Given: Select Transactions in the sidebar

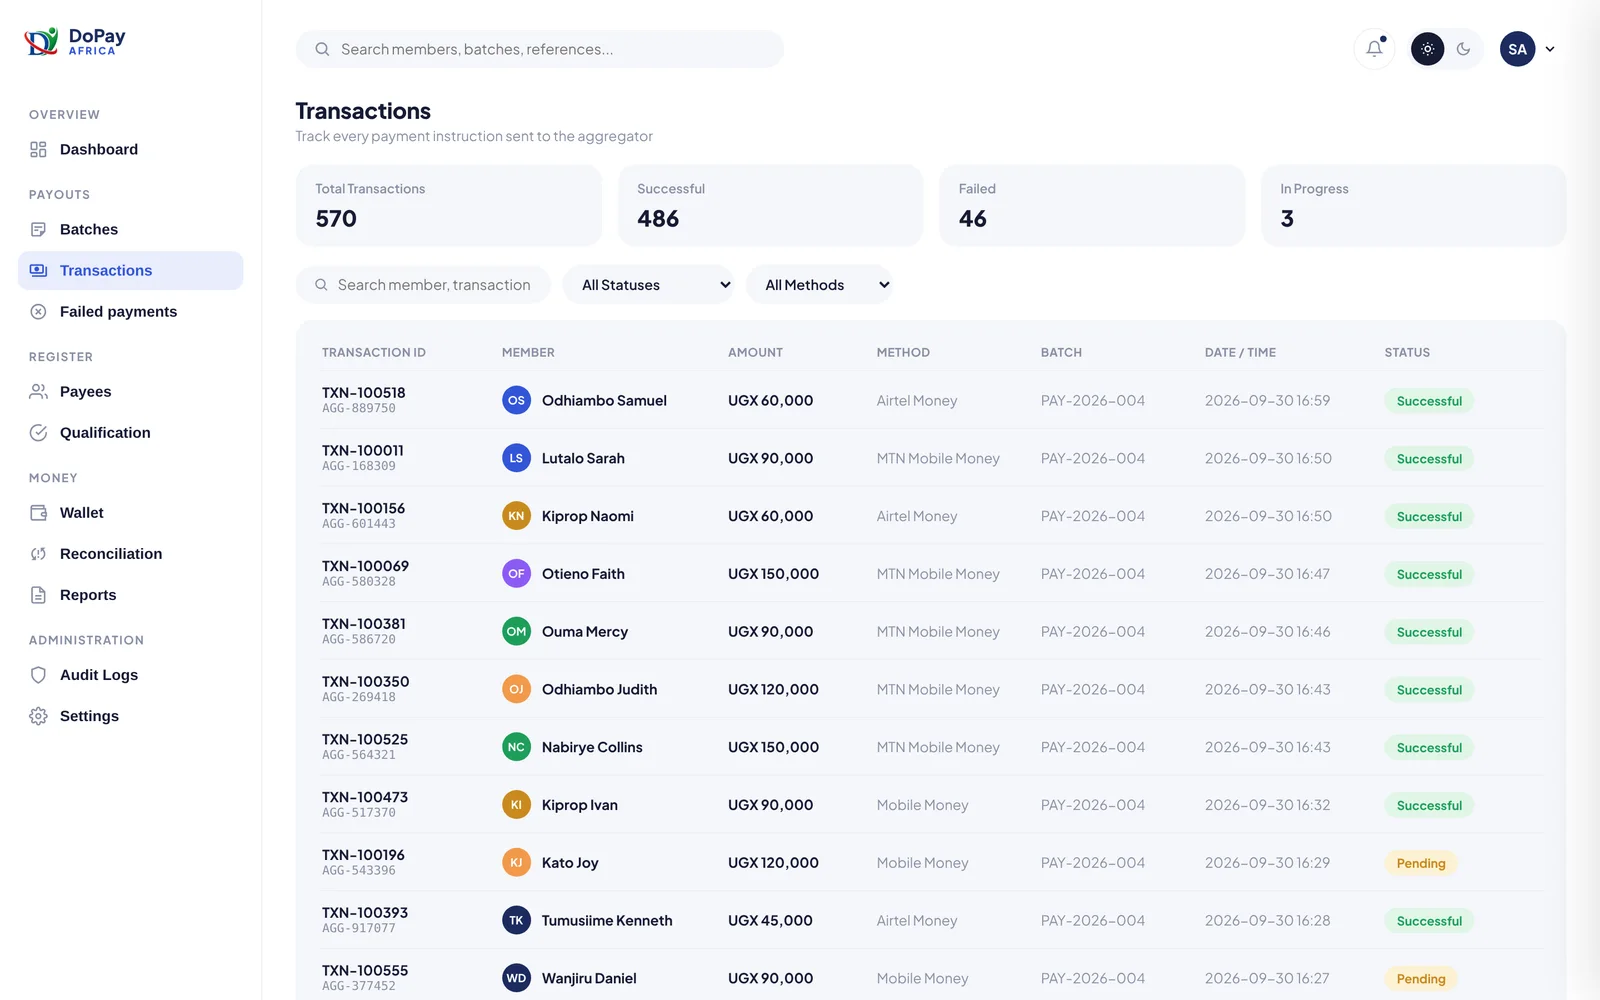Looking at the screenshot, I should pos(130,270).
